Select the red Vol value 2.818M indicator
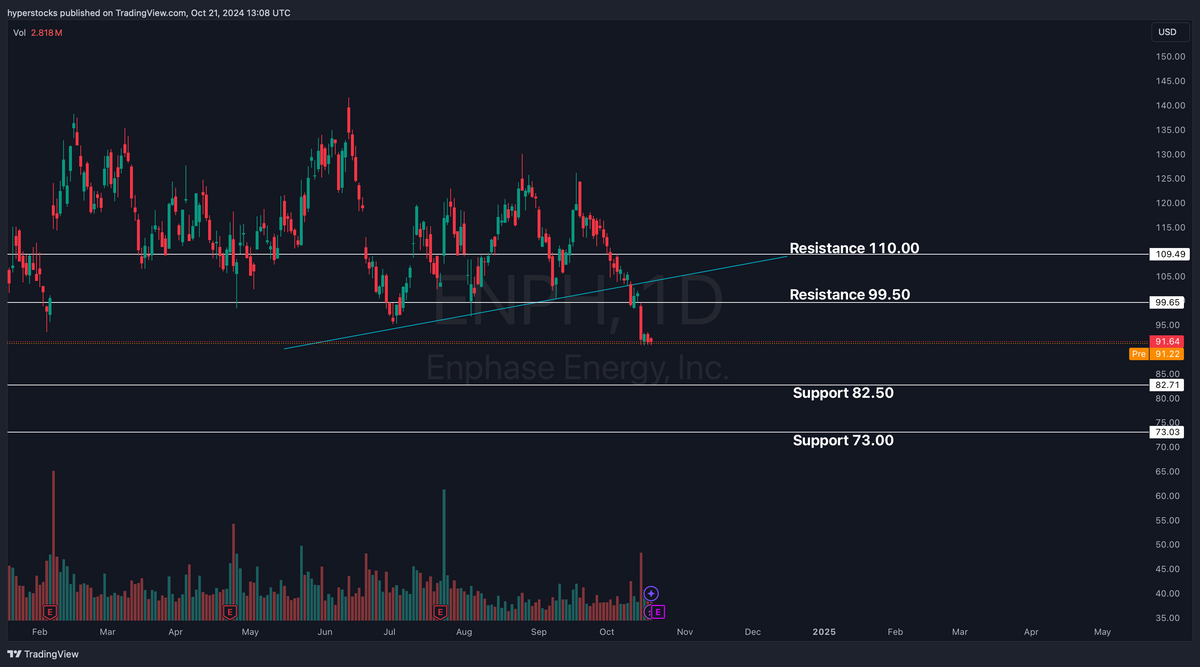This screenshot has width=1200, height=667. coord(49,32)
